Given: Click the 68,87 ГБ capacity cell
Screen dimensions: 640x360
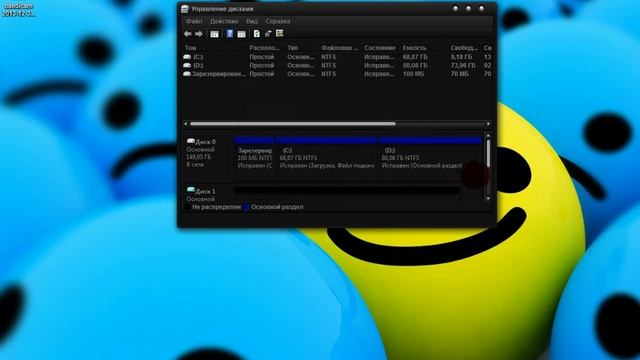Looking at the screenshot, I should tap(415, 57).
